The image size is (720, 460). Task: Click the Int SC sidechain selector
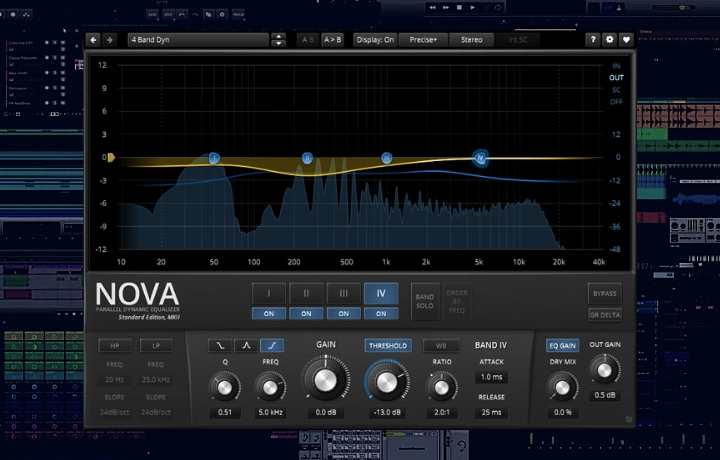click(x=518, y=40)
